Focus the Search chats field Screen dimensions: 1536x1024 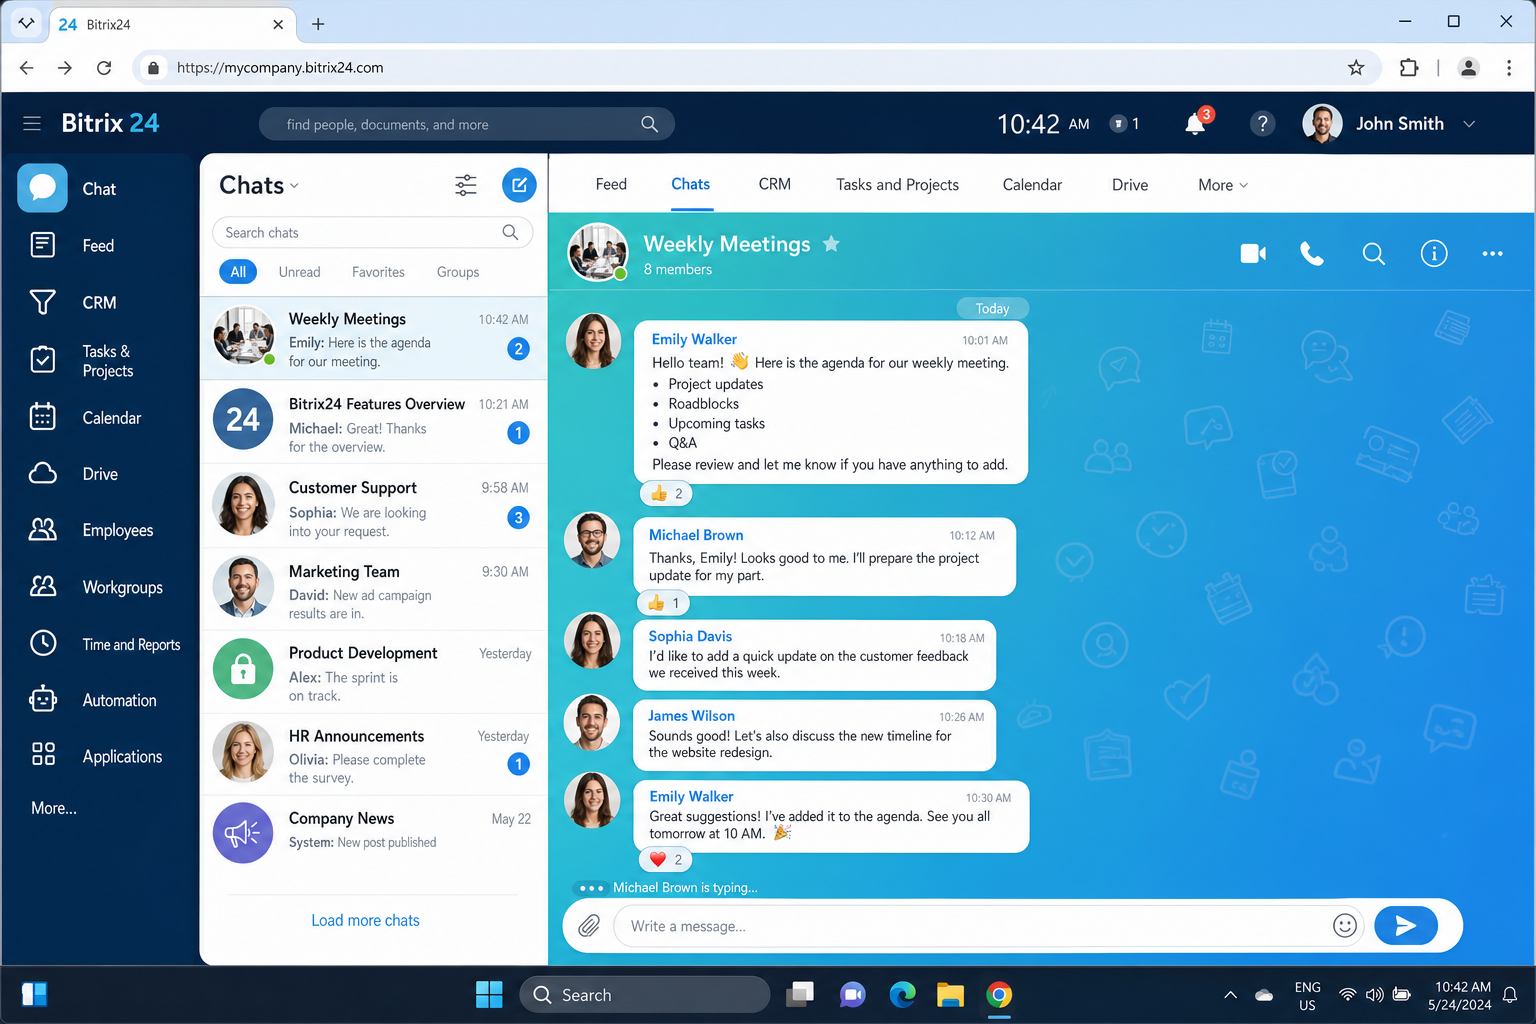(x=372, y=232)
